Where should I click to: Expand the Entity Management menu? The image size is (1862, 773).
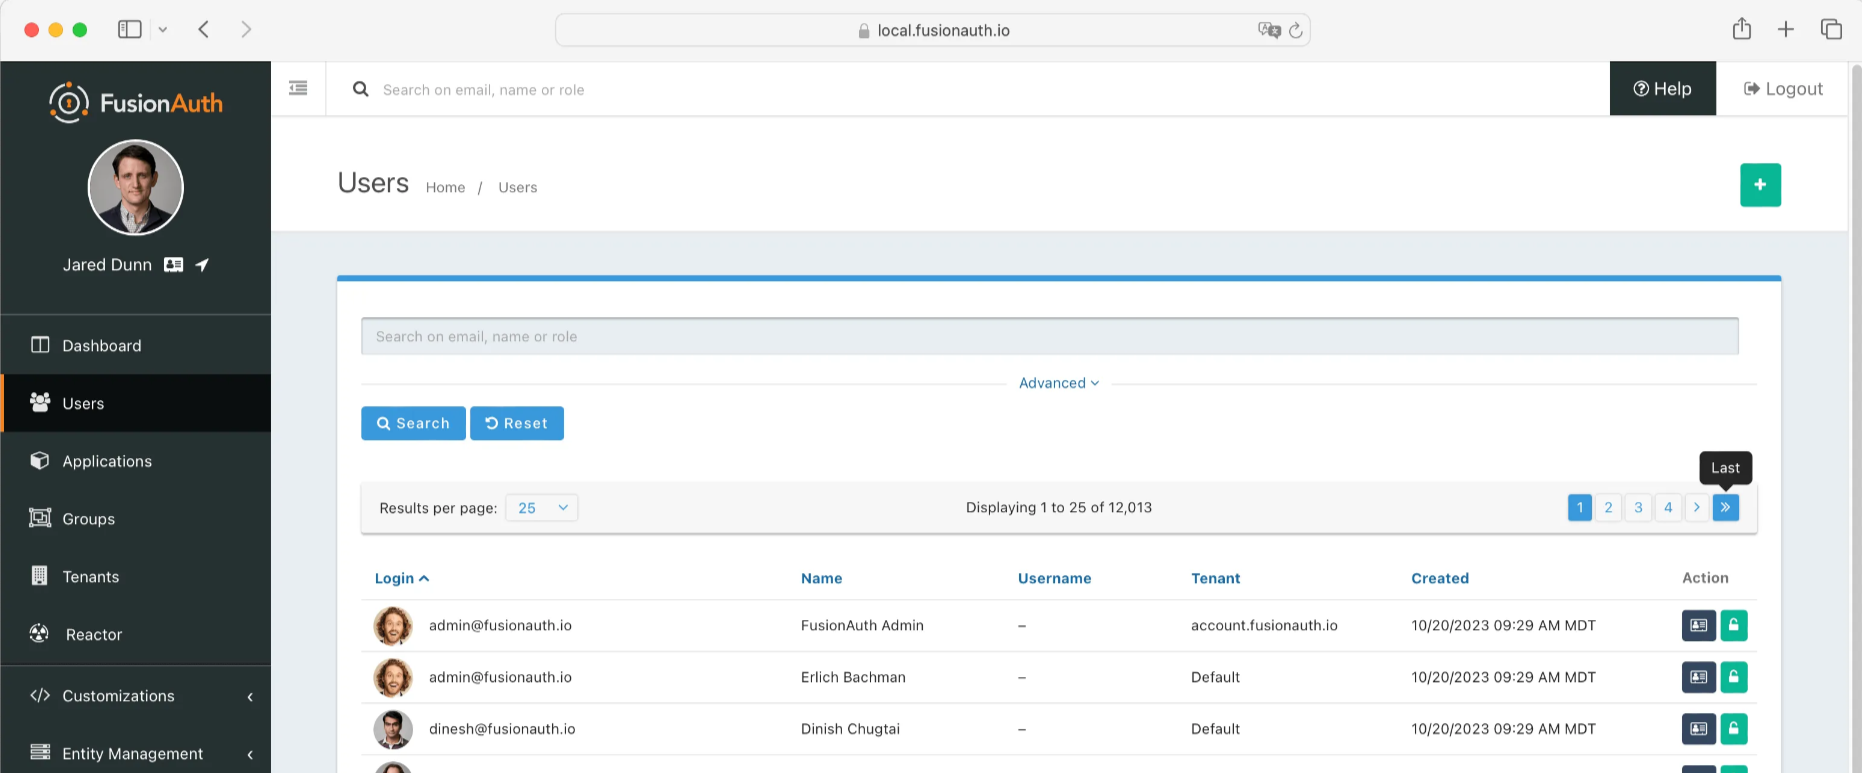(x=136, y=754)
